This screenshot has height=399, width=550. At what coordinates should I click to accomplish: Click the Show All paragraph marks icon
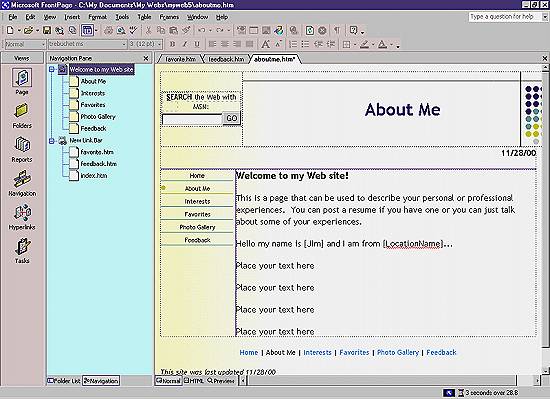(337, 31)
